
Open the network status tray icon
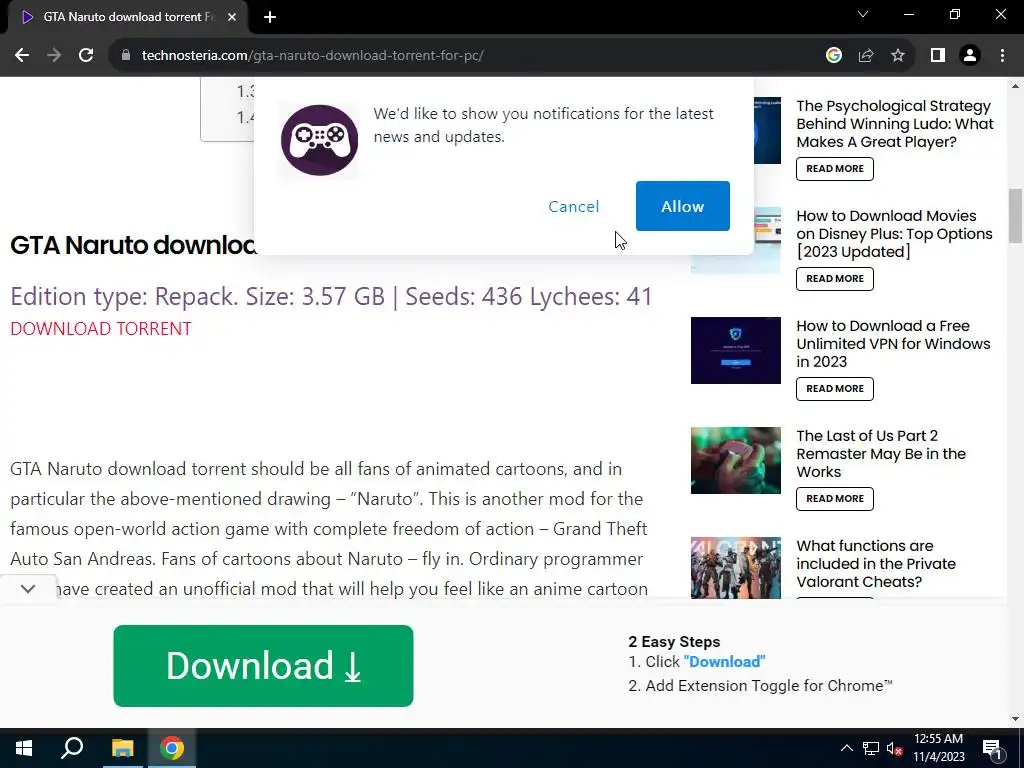tap(871, 748)
